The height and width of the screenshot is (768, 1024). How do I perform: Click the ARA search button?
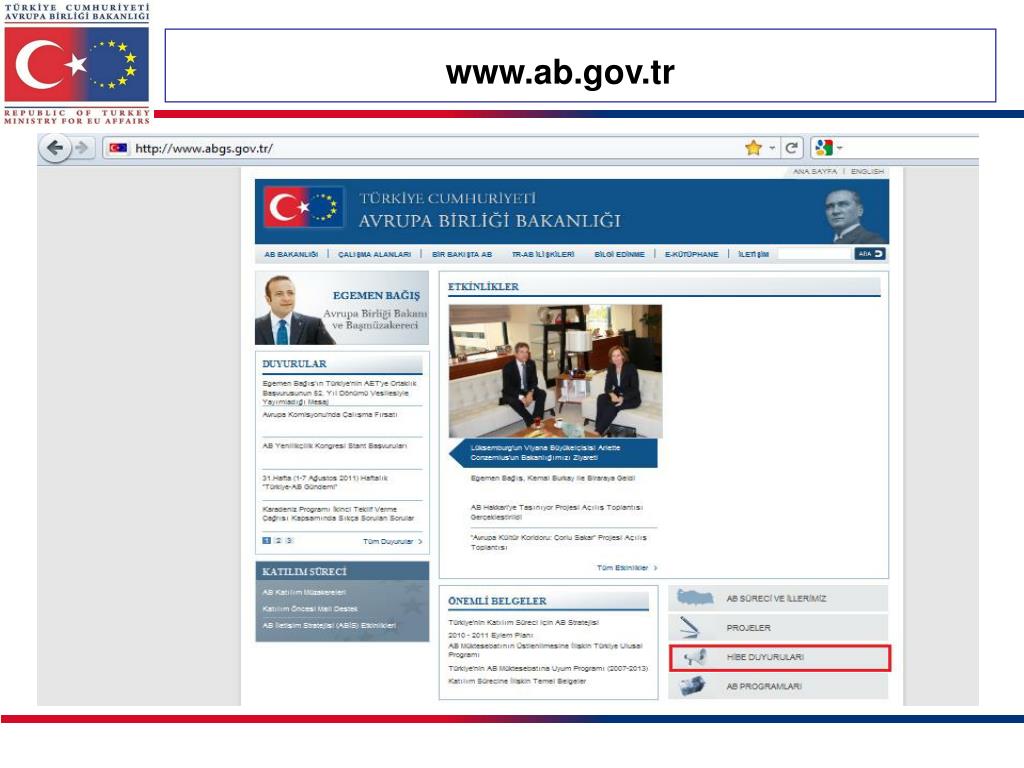point(870,254)
